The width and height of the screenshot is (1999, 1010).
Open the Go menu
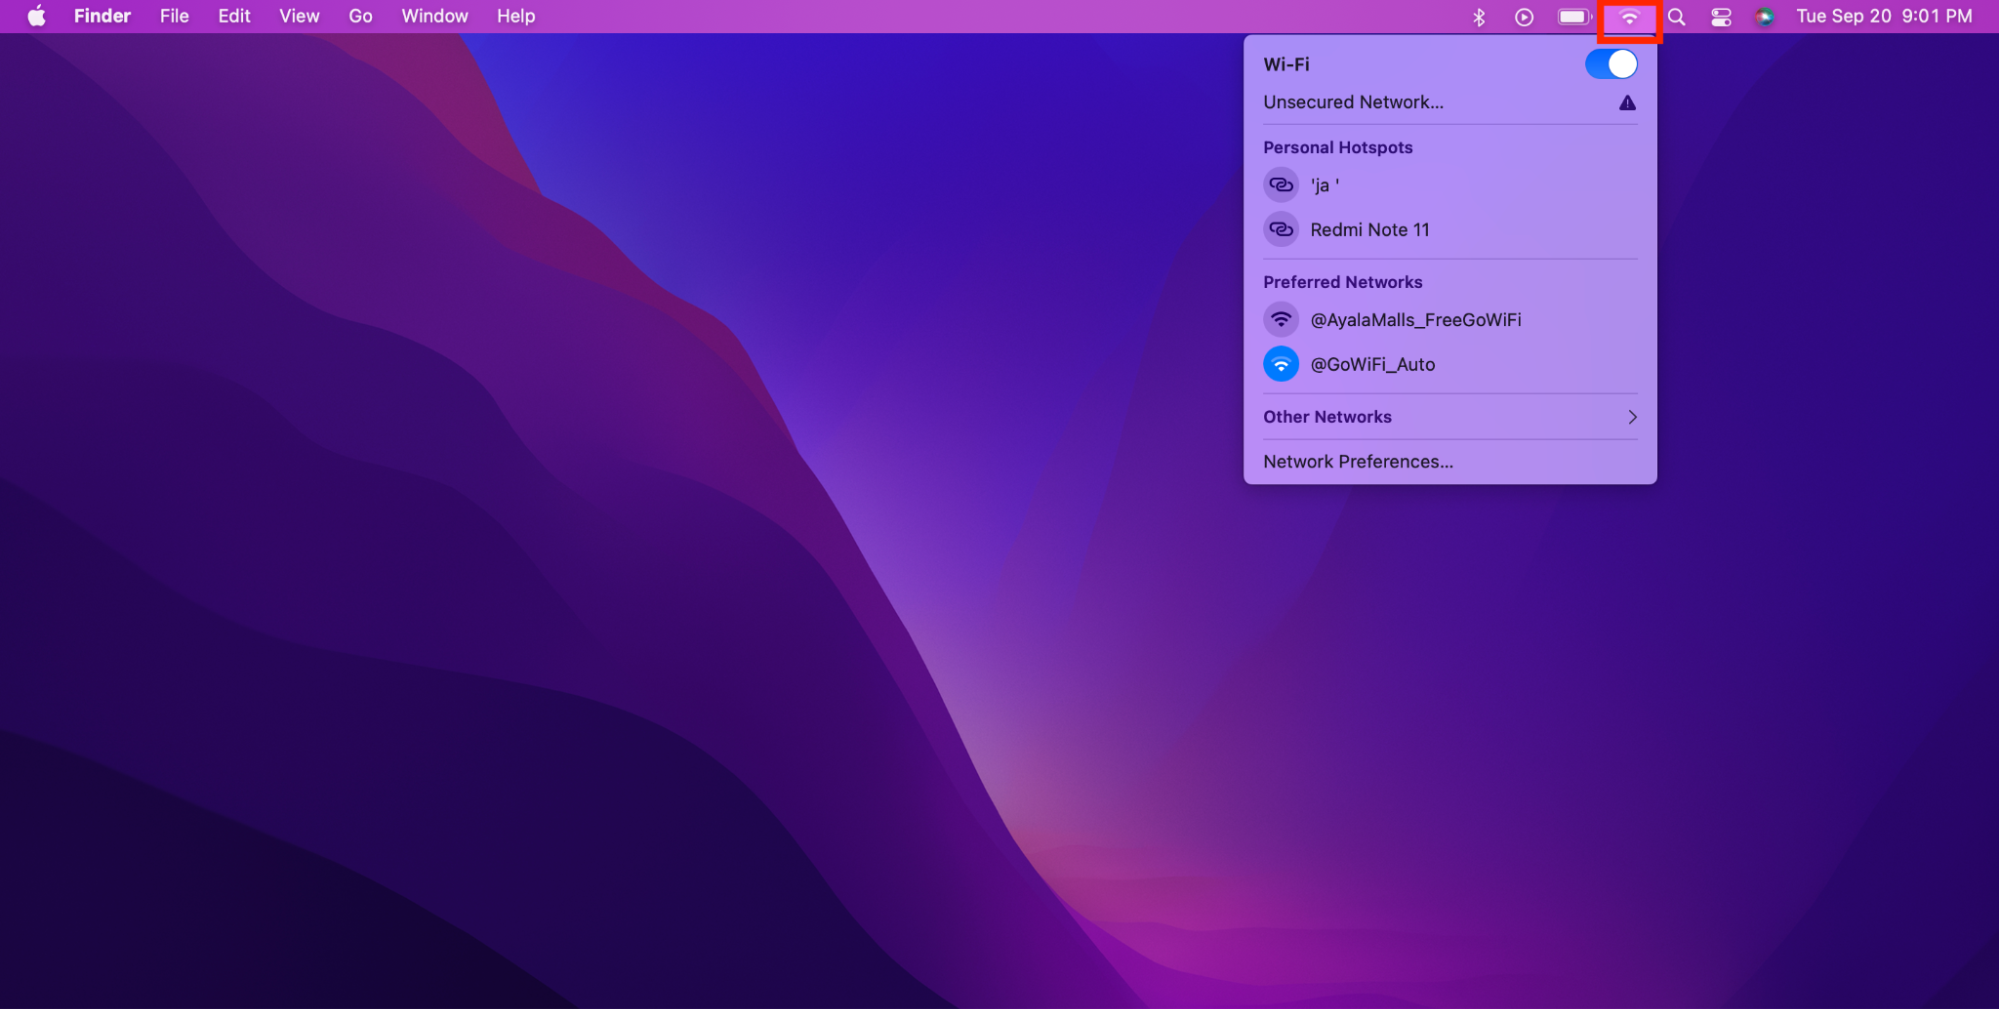tap(360, 16)
